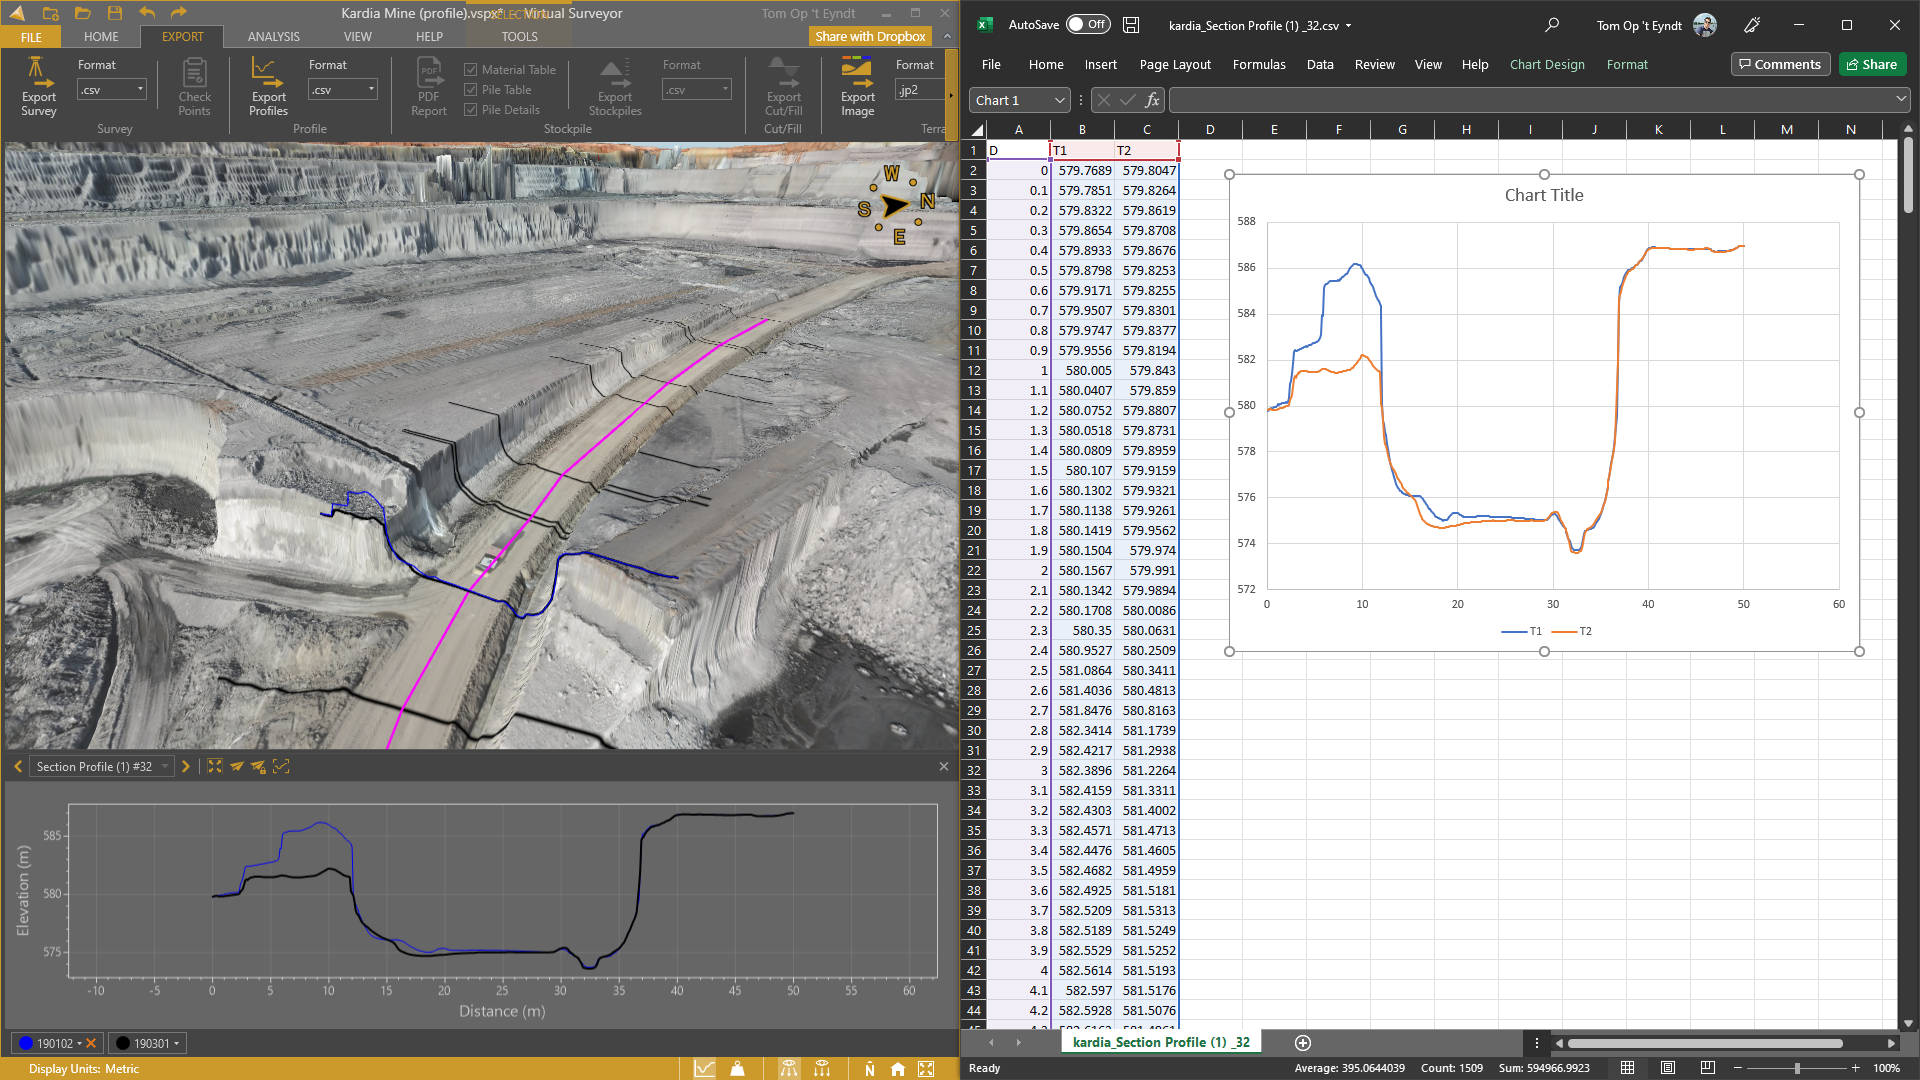Go to next section profile arrow

click(185, 767)
